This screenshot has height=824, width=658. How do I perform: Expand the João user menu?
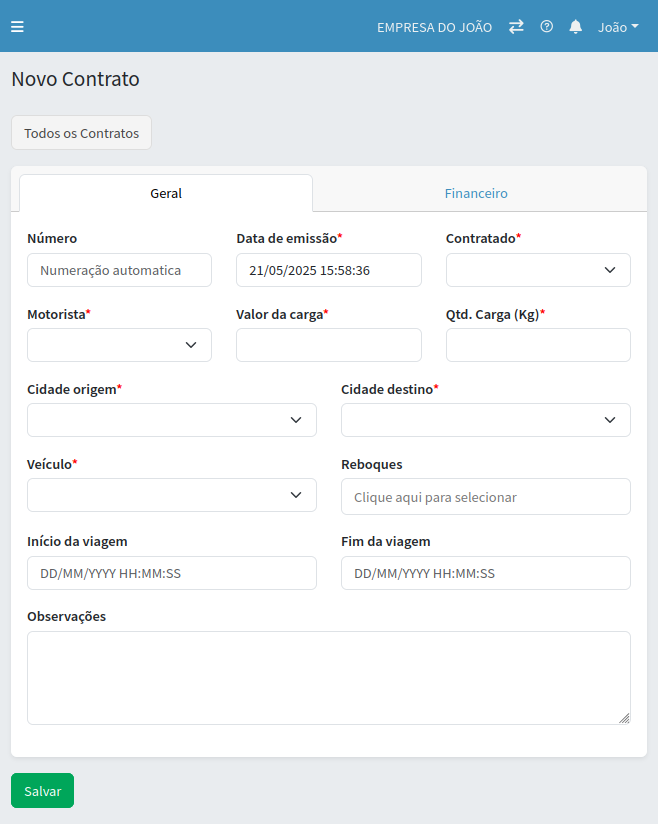click(x=618, y=27)
